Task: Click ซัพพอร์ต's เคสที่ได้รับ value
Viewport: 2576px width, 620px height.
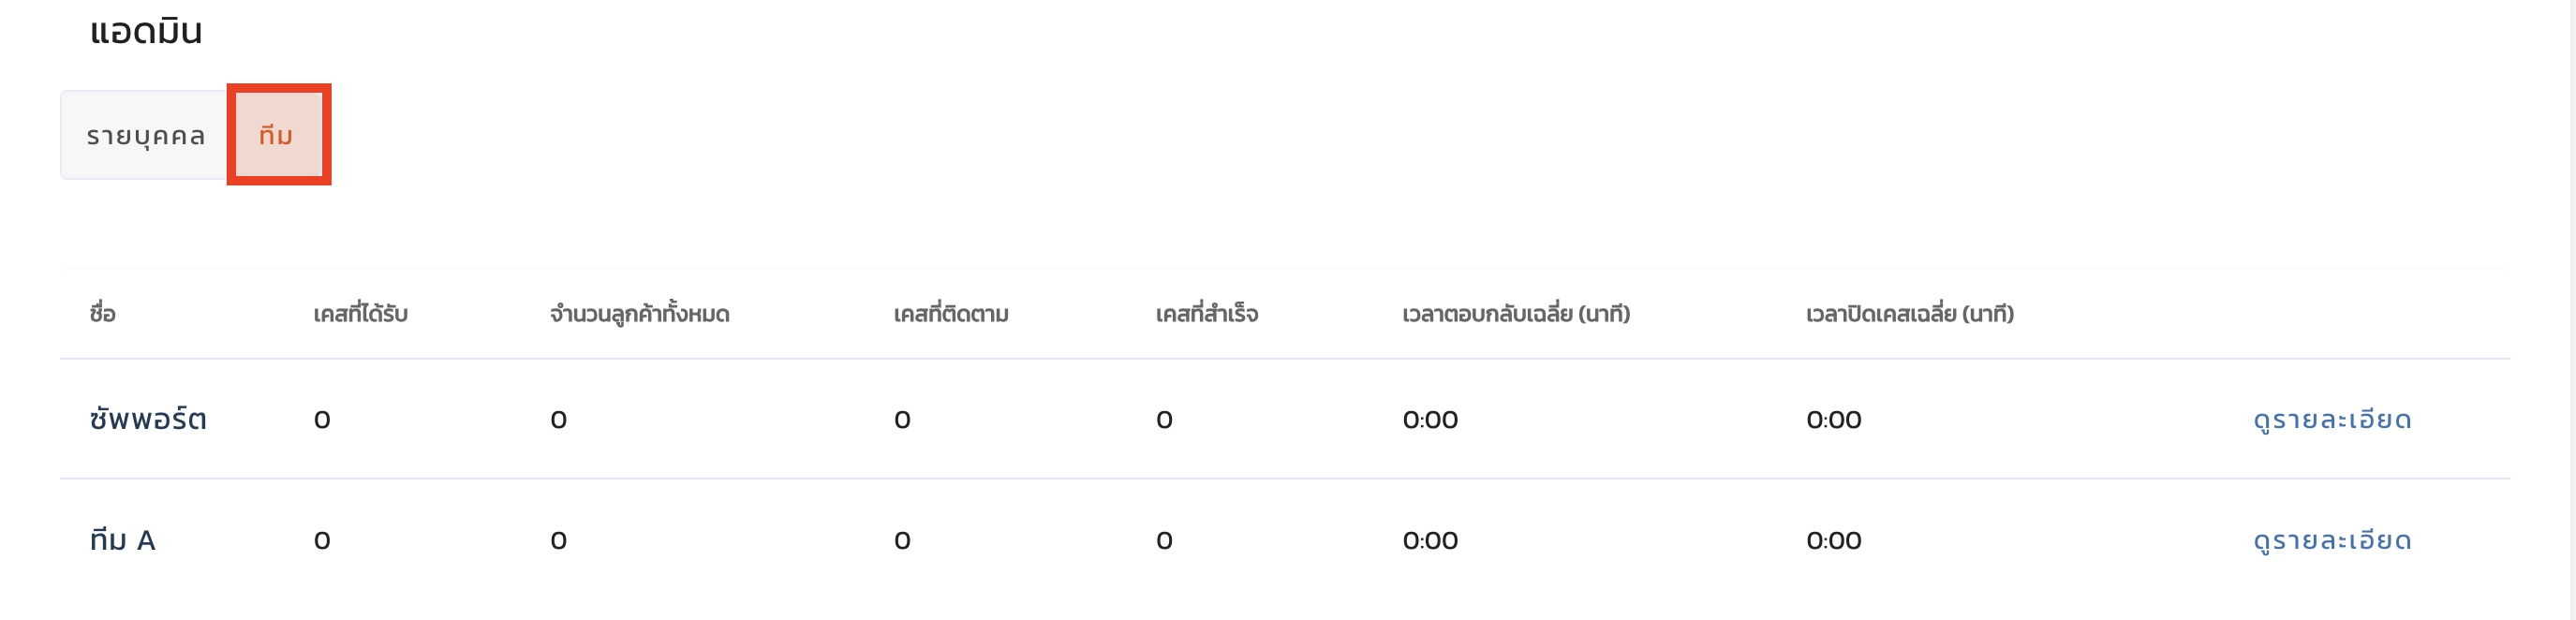Action: [322, 420]
